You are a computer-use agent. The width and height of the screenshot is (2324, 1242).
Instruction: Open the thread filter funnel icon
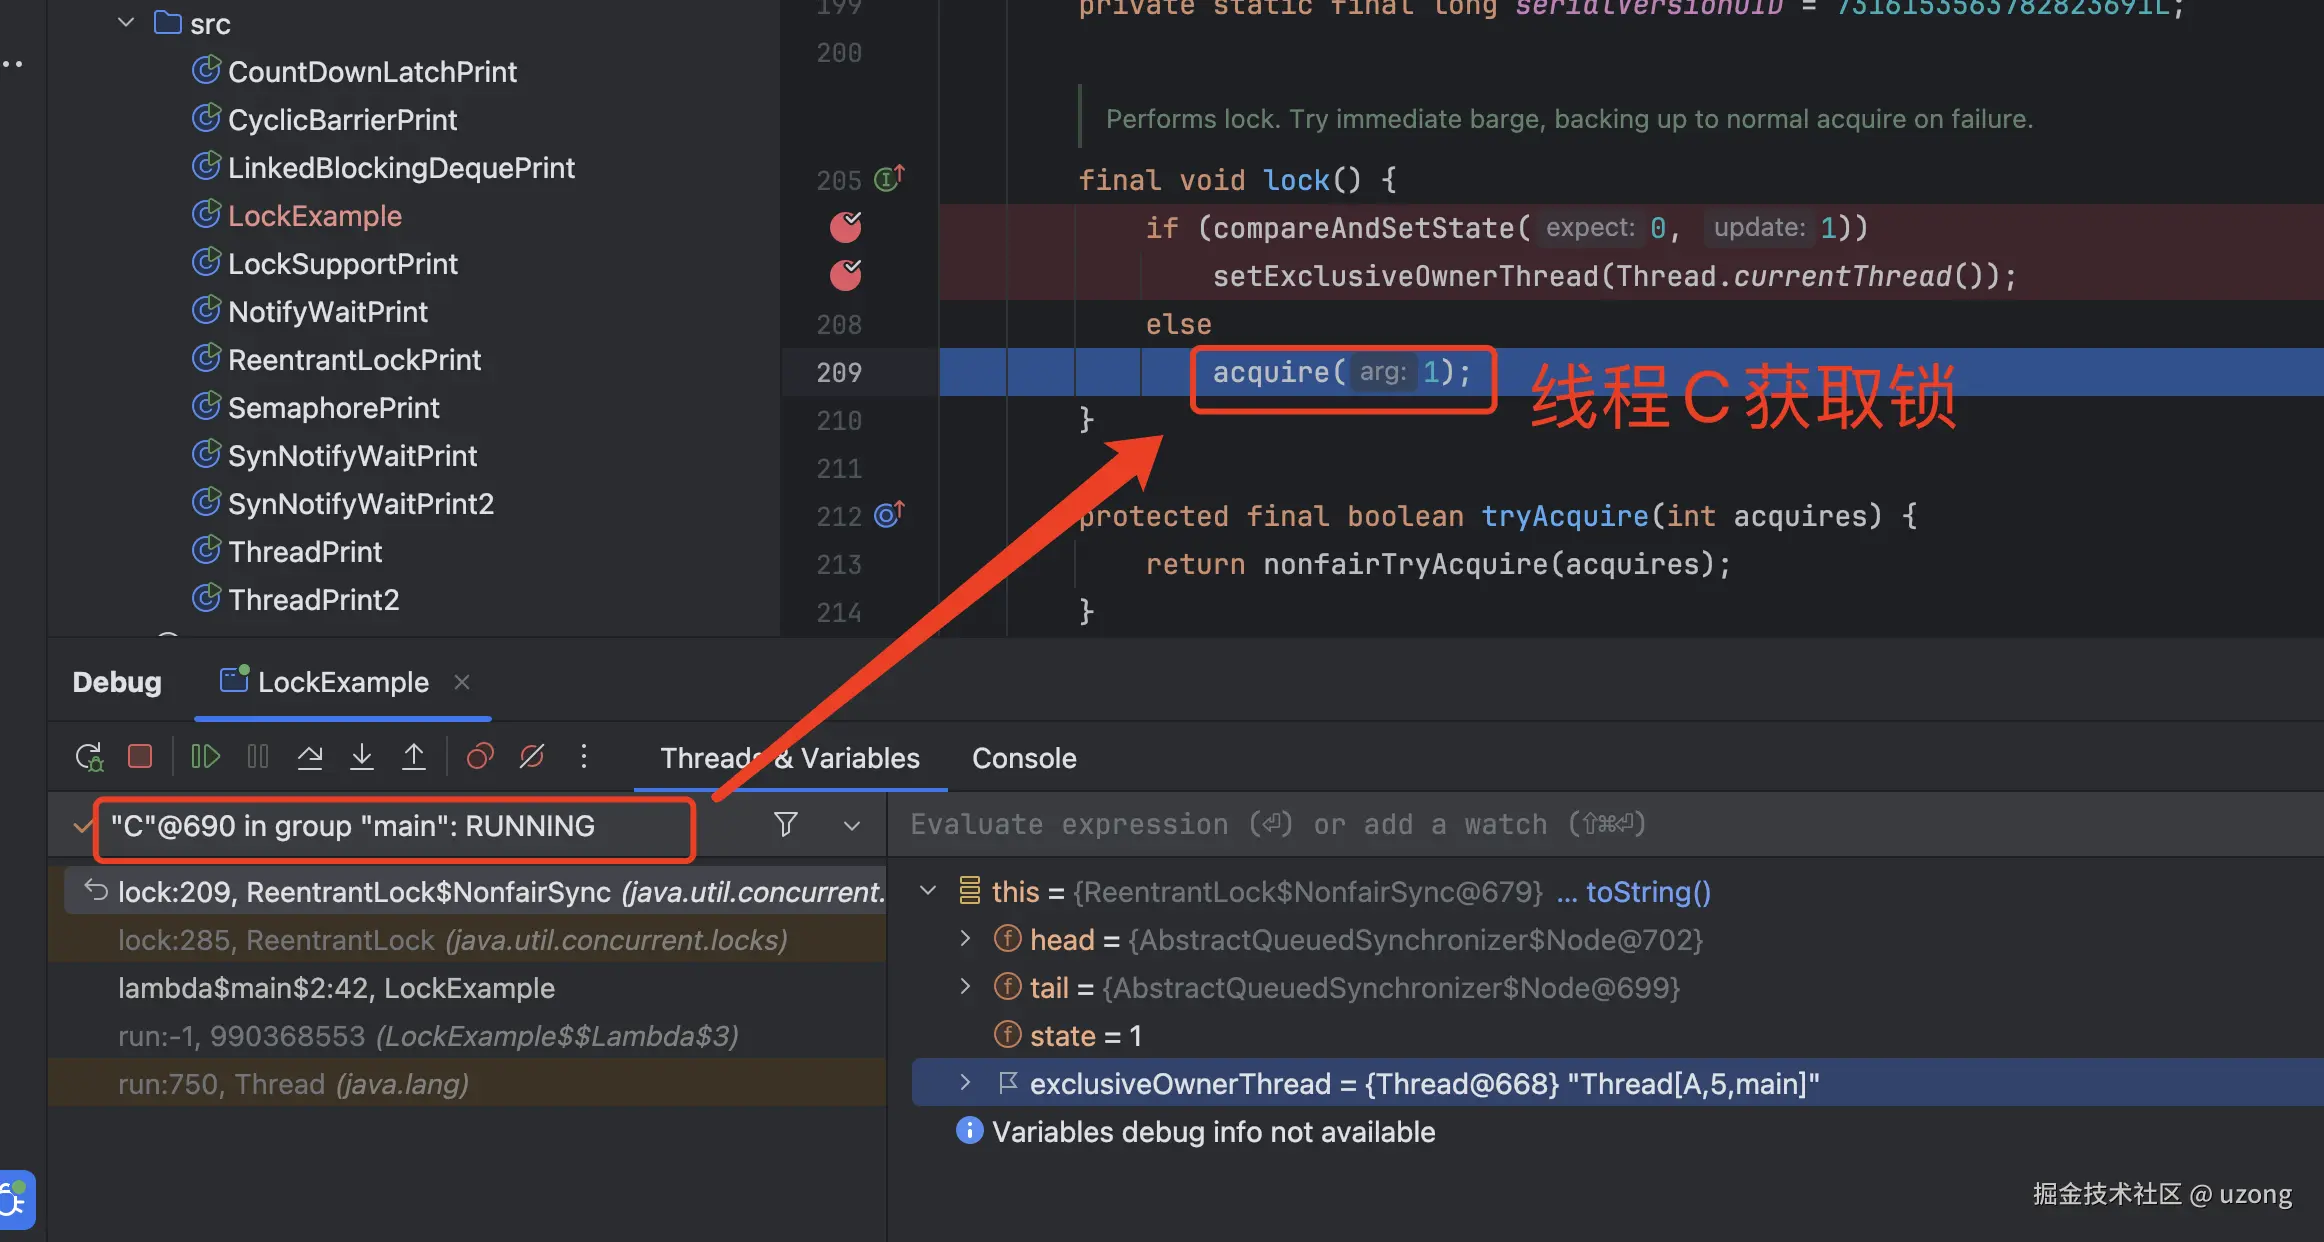tap(786, 825)
